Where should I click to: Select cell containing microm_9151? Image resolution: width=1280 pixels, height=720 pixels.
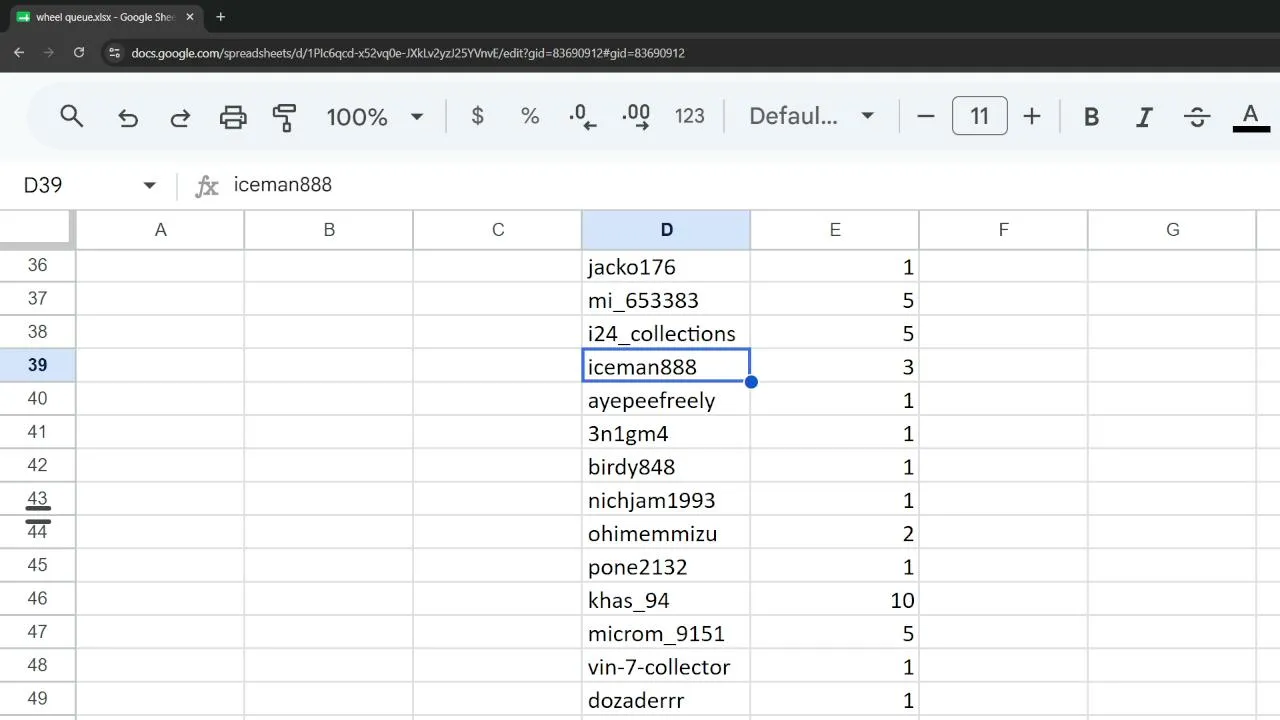(x=666, y=633)
